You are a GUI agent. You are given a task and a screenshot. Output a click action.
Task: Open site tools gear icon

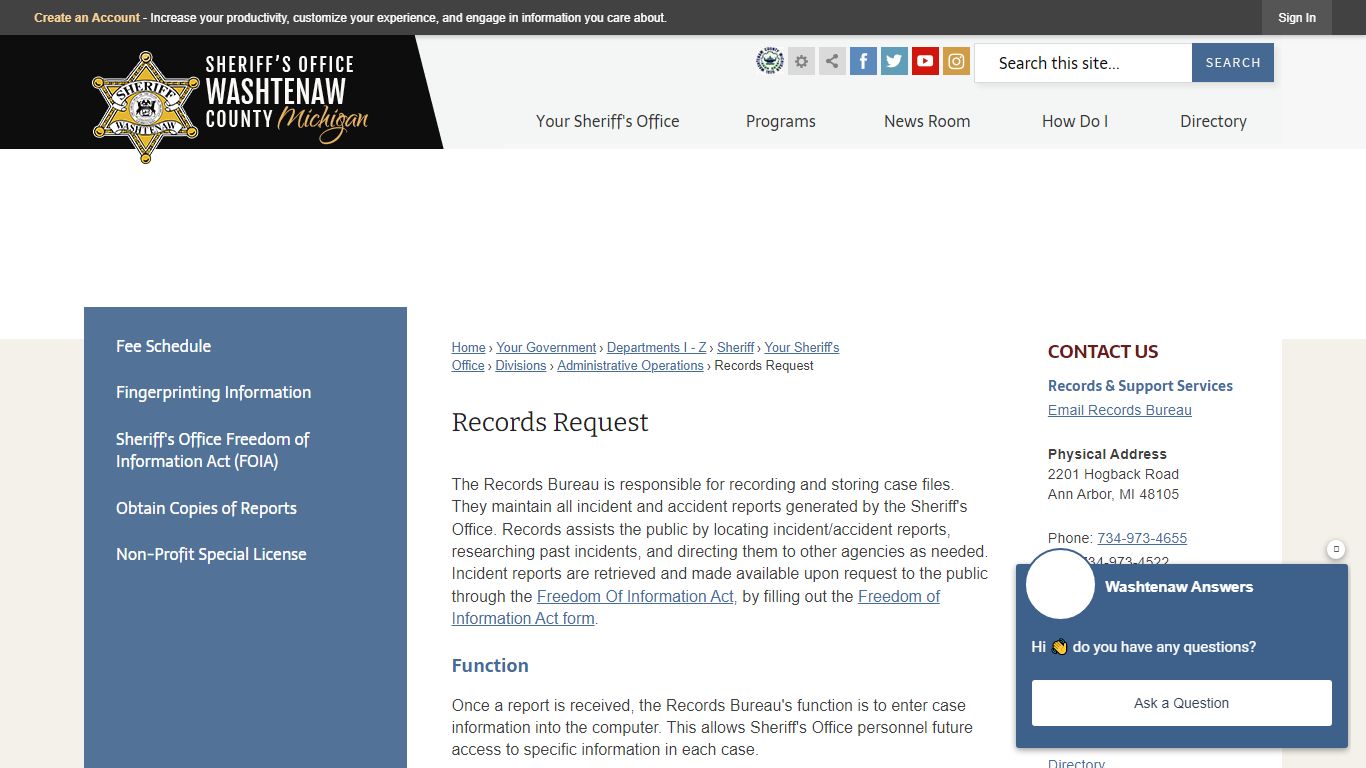click(801, 62)
